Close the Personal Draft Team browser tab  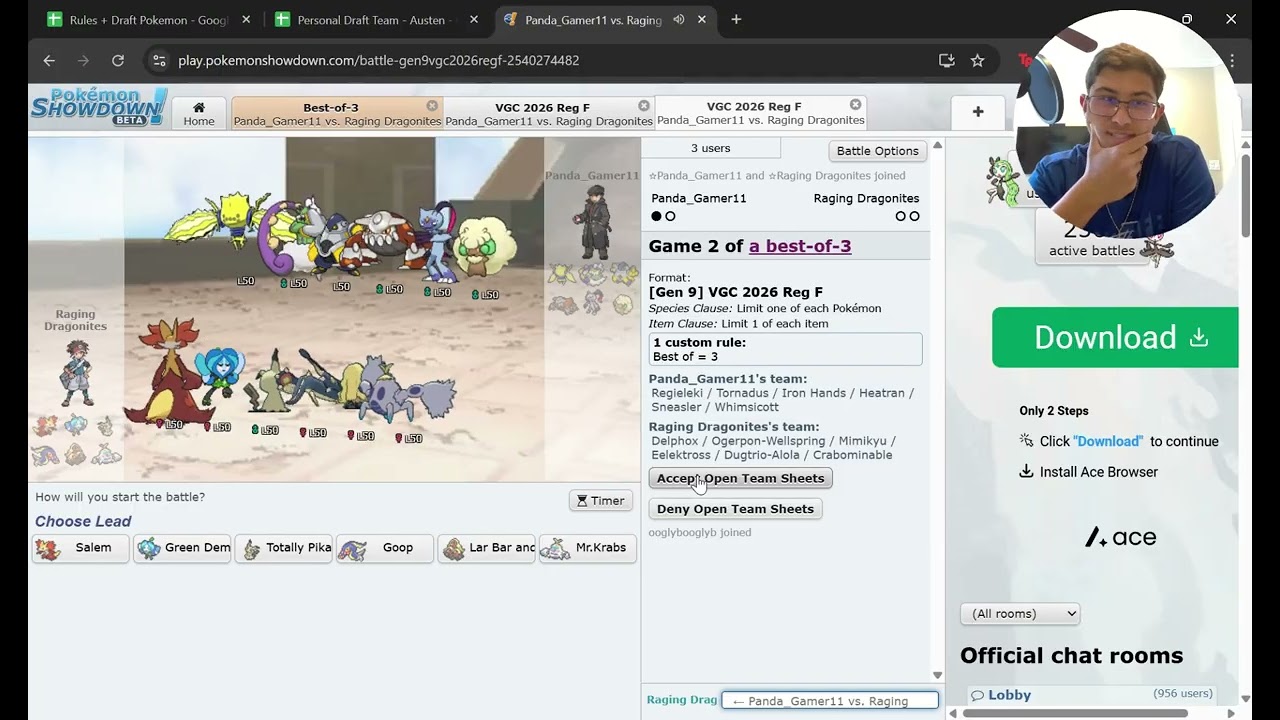click(474, 19)
